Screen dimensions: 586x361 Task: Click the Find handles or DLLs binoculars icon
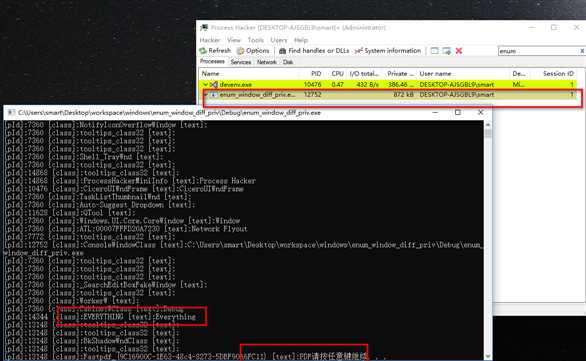[283, 50]
